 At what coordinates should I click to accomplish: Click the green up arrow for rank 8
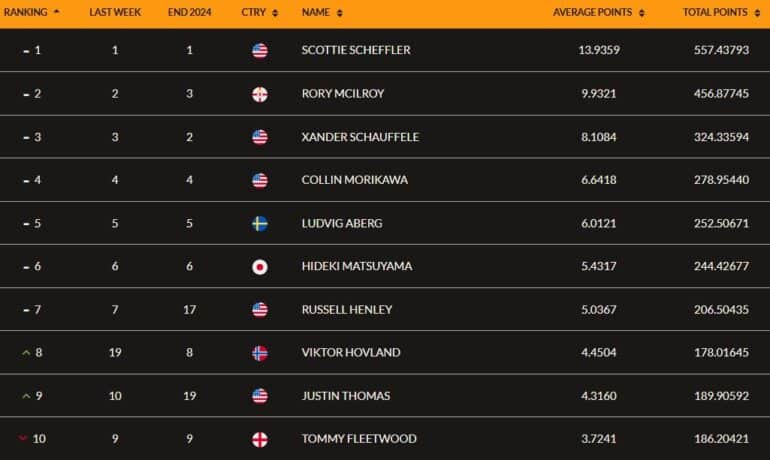[x=26, y=352]
